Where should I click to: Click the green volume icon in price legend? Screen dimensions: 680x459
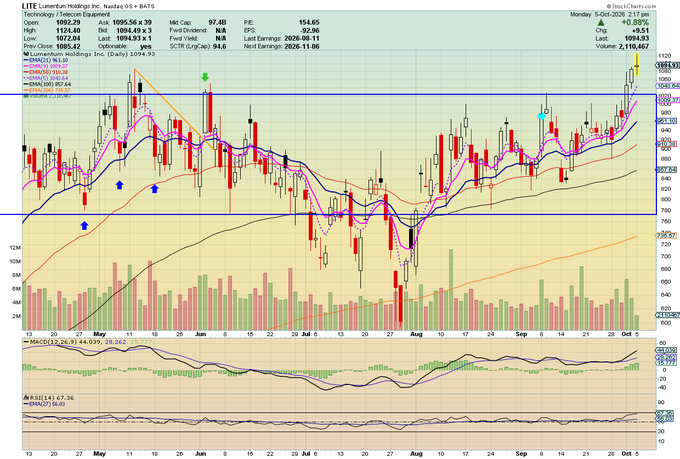(26, 96)
